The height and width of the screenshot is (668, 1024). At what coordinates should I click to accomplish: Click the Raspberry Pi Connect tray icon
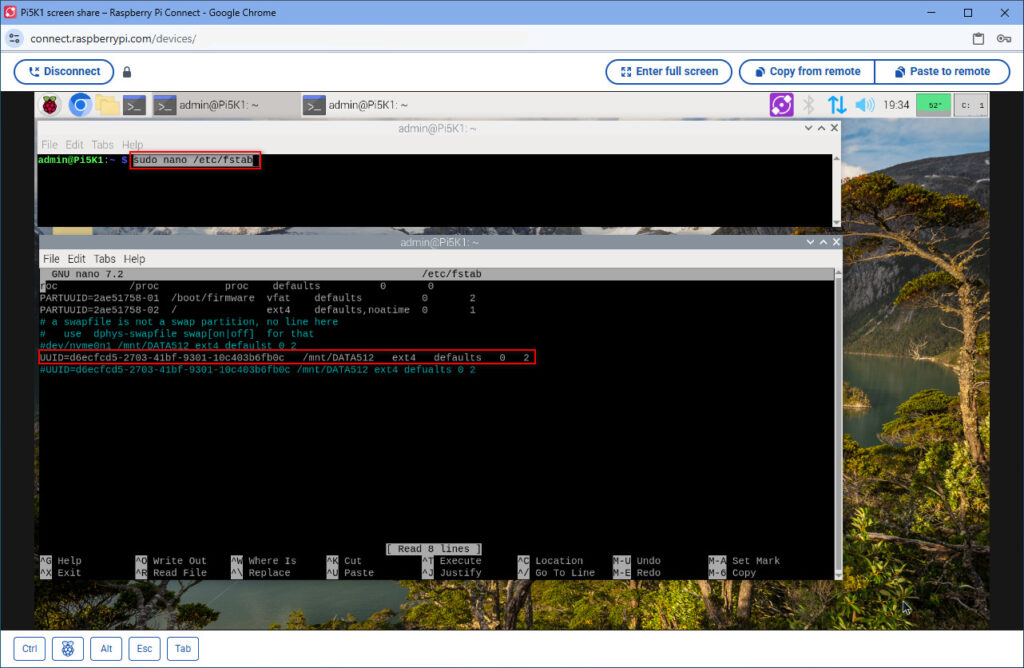tap(781, 105)
